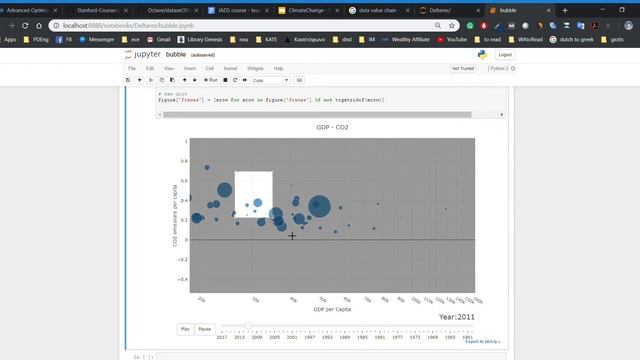Open the Cell menu
The width and height of the screenshot is (640, 360).
209,69
